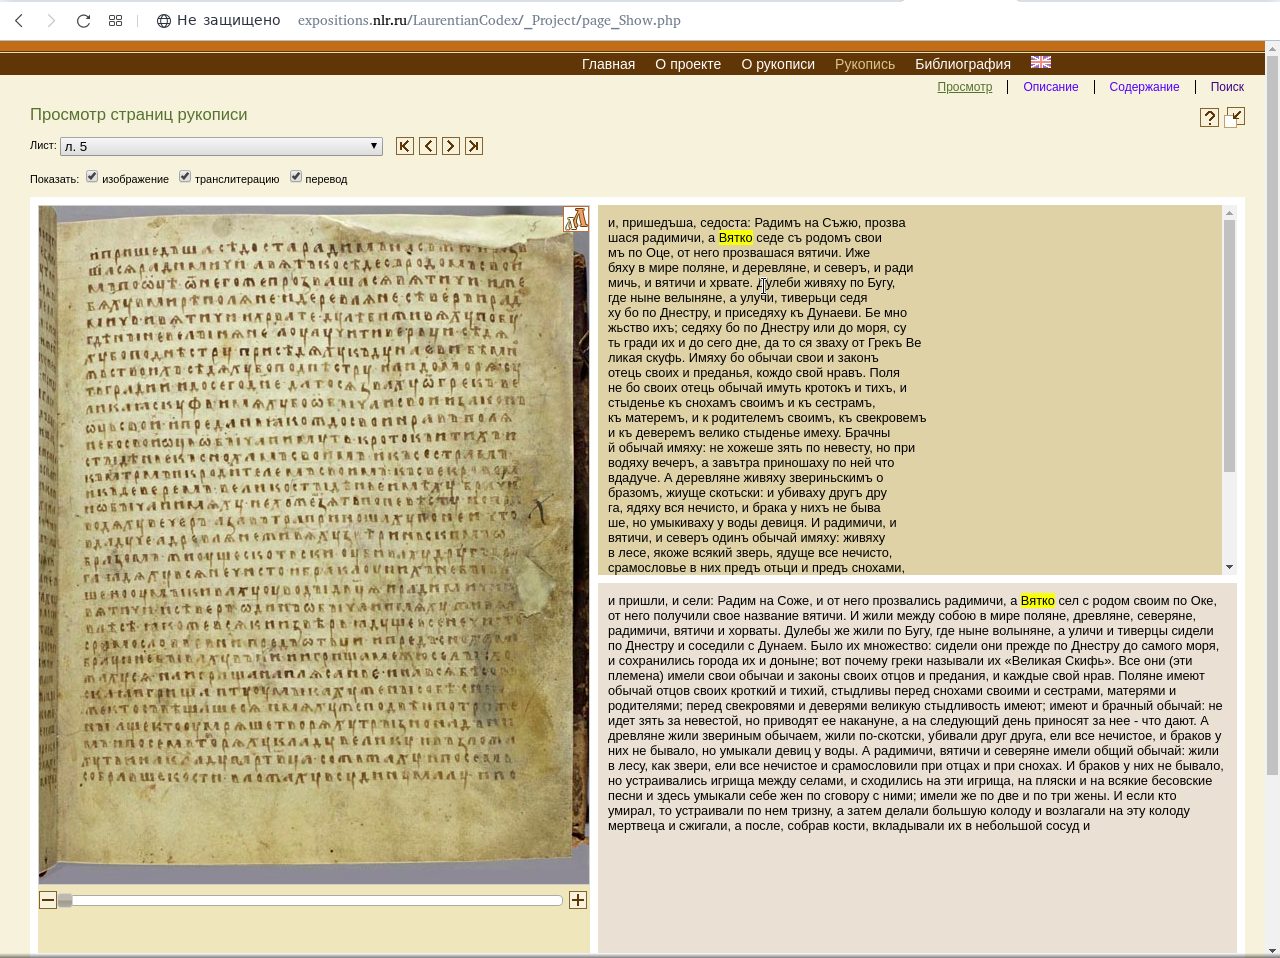Click the manuscript page image

pos(314,545)
